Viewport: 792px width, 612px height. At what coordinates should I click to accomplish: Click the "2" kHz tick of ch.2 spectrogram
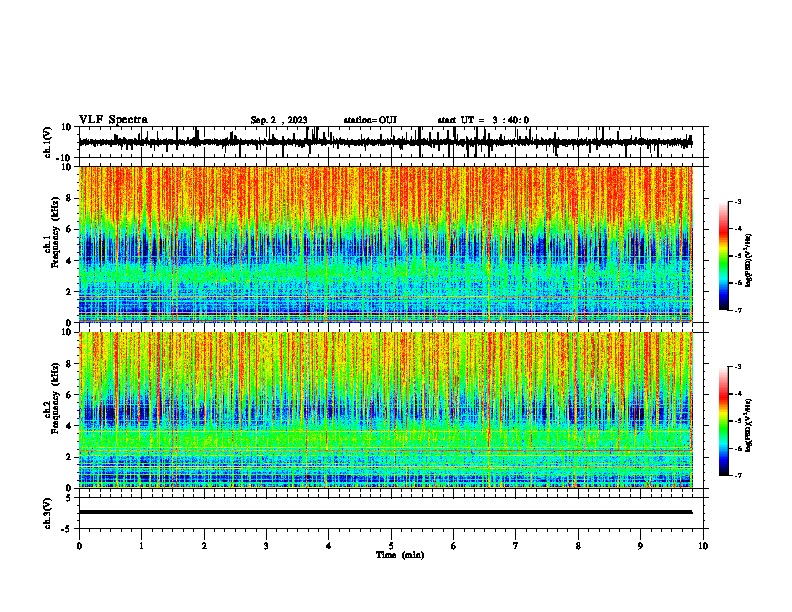coord(69,457)
